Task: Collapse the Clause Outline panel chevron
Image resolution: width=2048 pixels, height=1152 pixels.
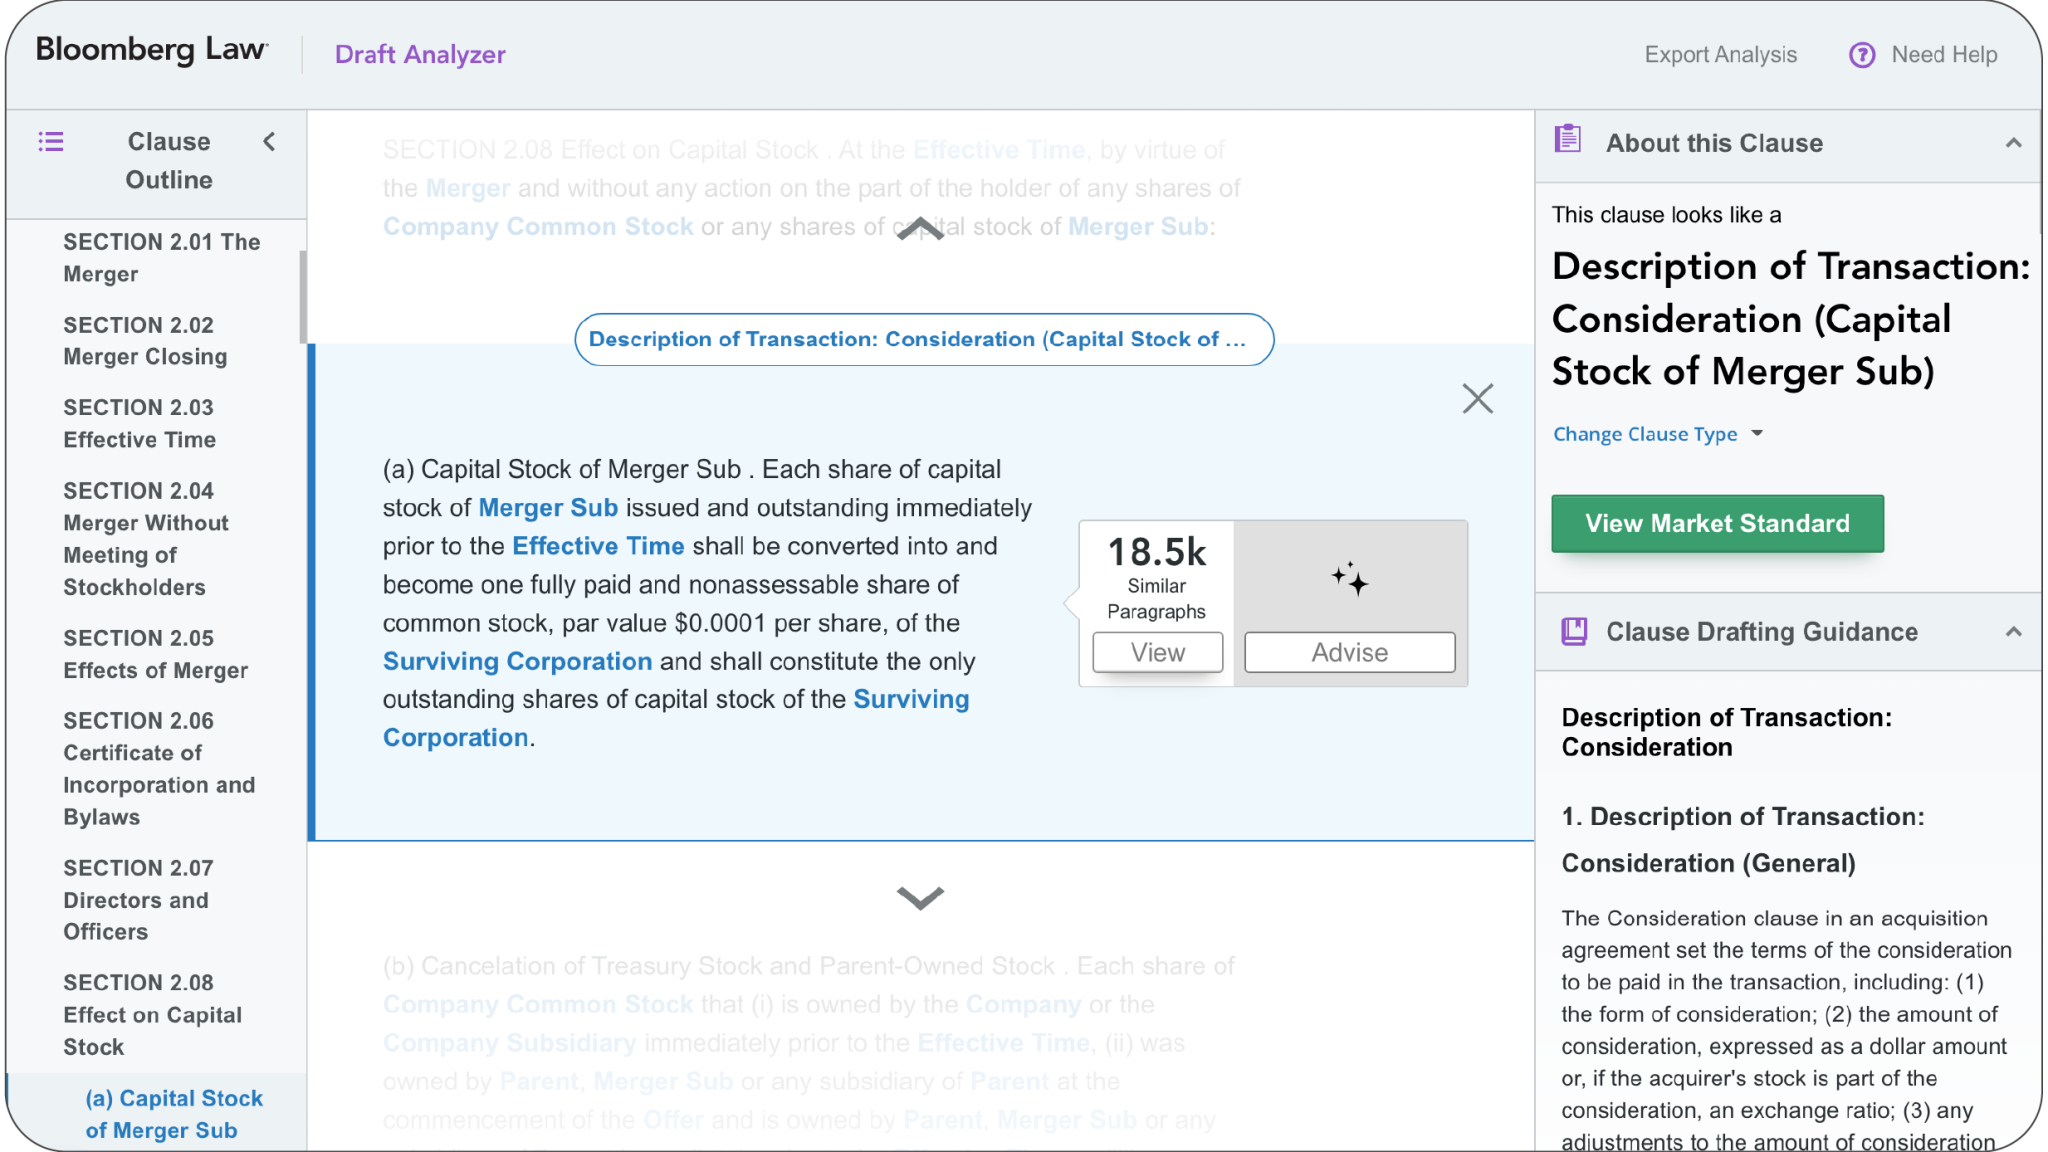Action: (269, 142)
